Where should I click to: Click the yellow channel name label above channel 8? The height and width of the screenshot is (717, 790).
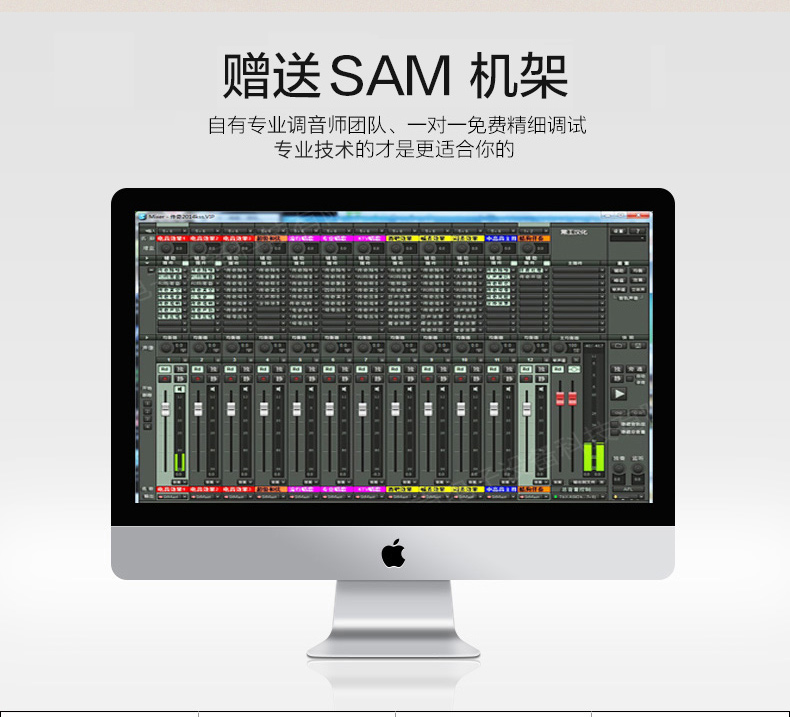tap(403, 238)
